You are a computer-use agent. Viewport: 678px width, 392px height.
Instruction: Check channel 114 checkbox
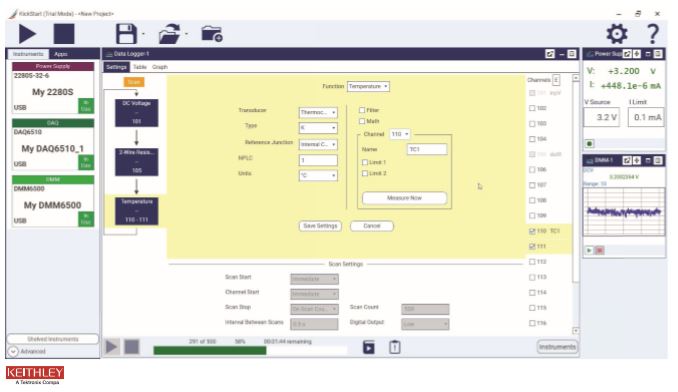click(x=532, y=293)
